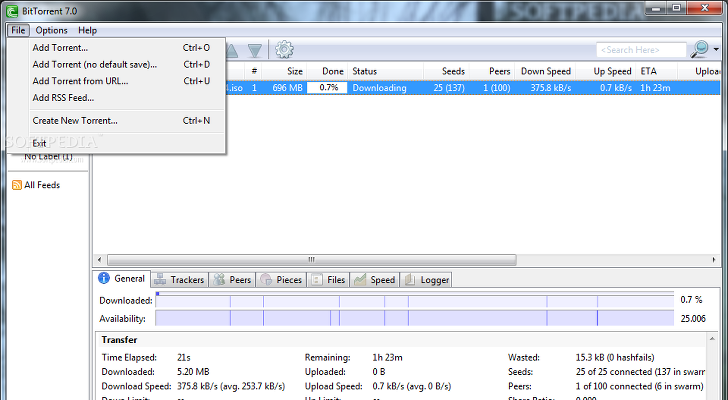The height and width of the screenshot is (400, 728).
Task: Open the Speed graph tab
Action: coord(375,280)
